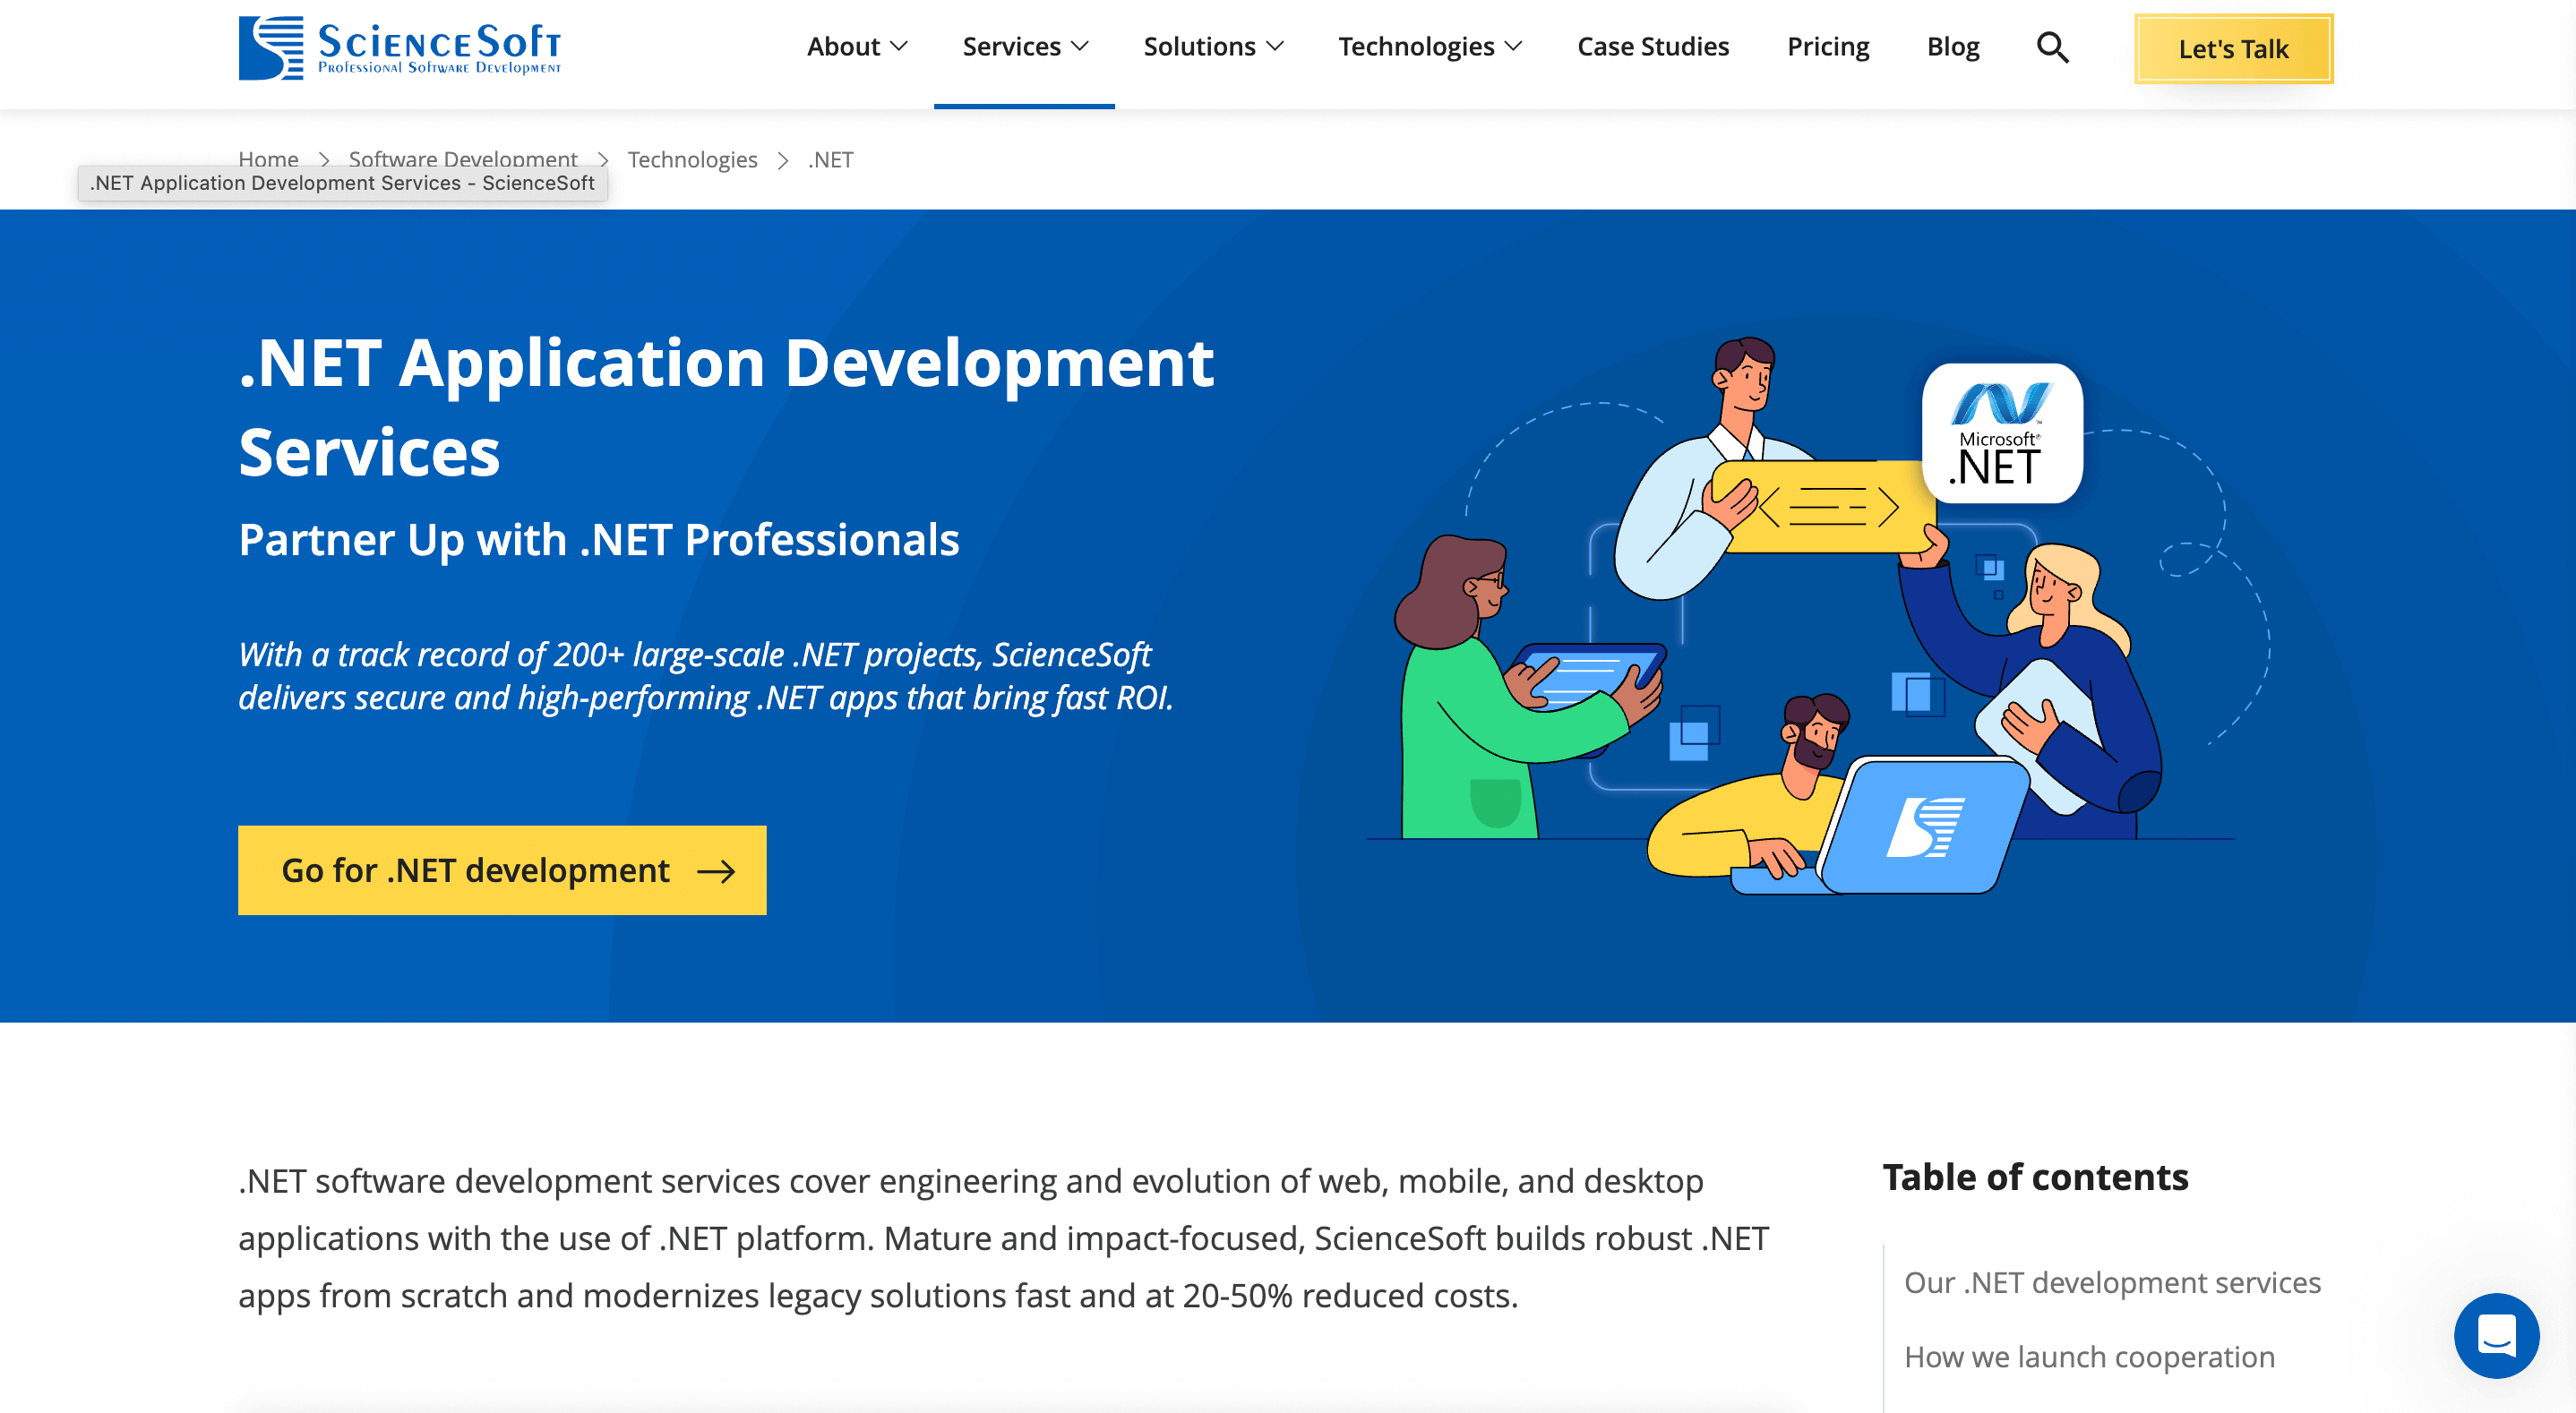Click the ScienceSoft logo

399,47
